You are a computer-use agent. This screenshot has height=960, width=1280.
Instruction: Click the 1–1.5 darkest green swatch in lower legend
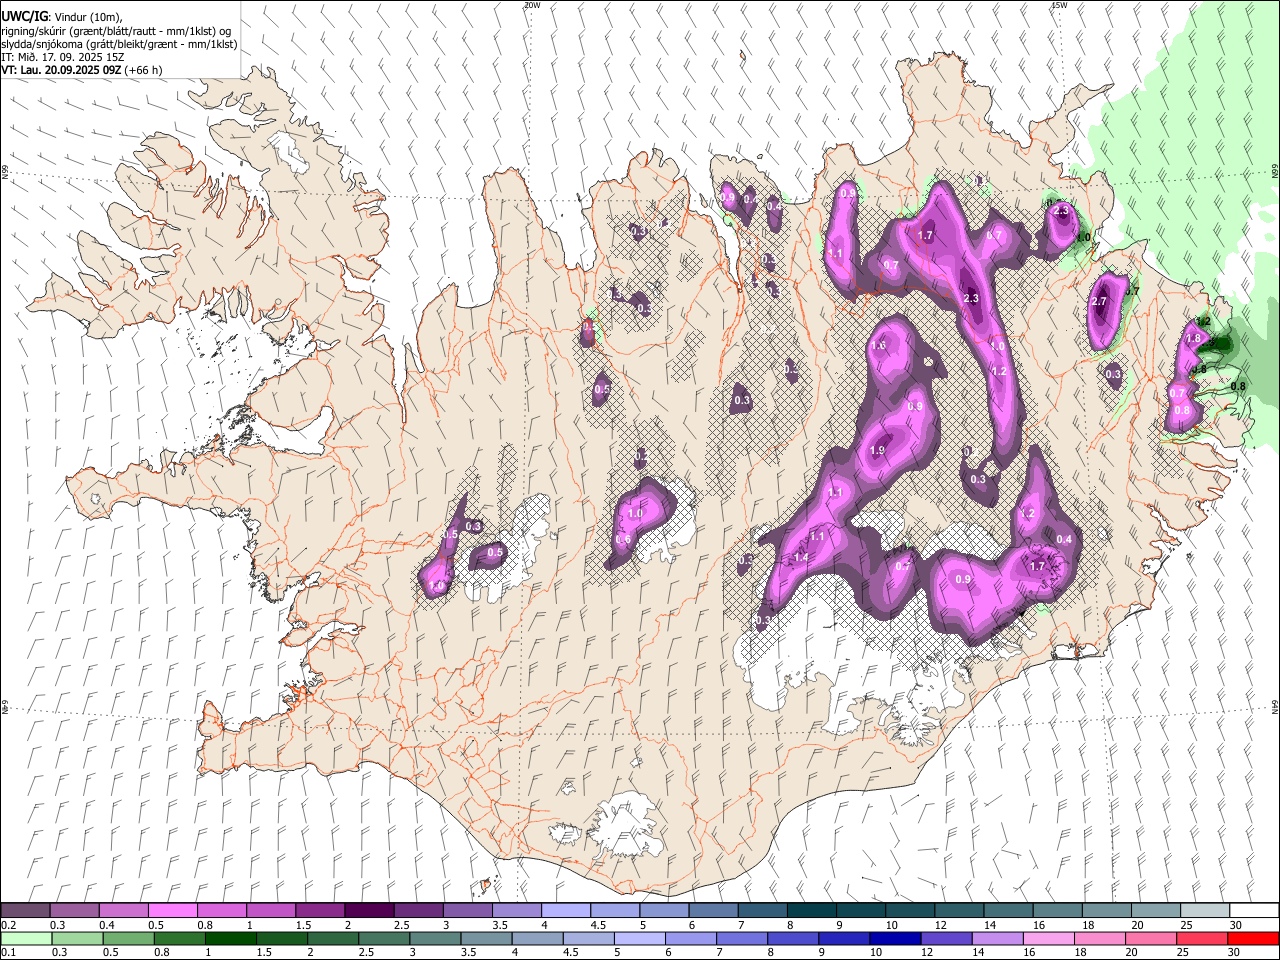click(230, 939)
